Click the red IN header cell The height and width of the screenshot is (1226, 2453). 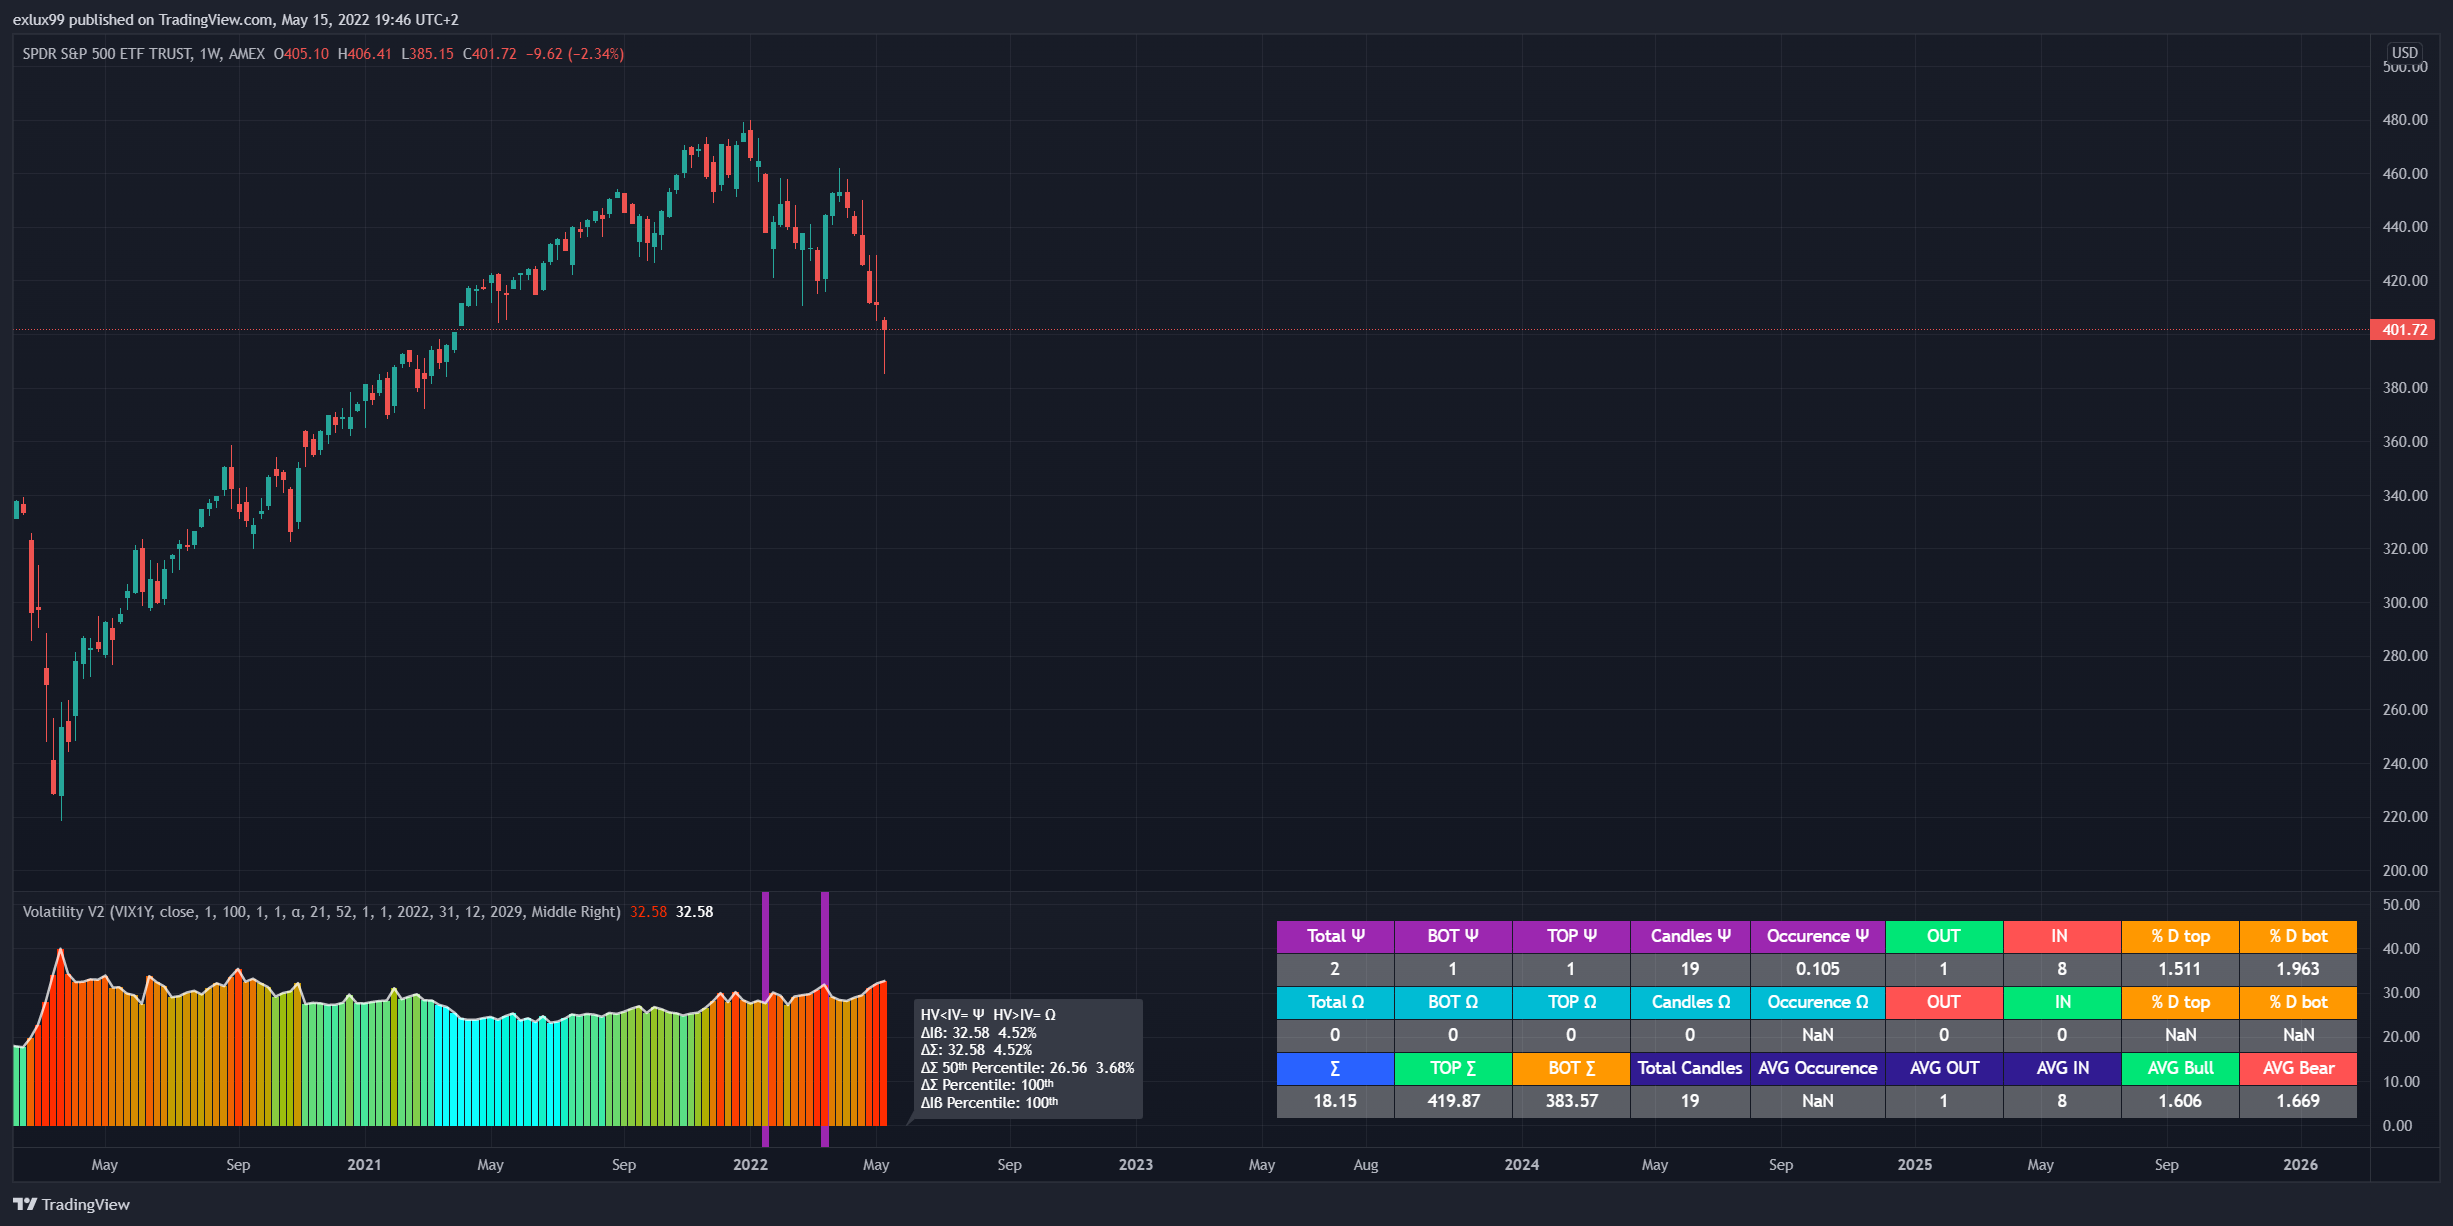point(2062,937)
